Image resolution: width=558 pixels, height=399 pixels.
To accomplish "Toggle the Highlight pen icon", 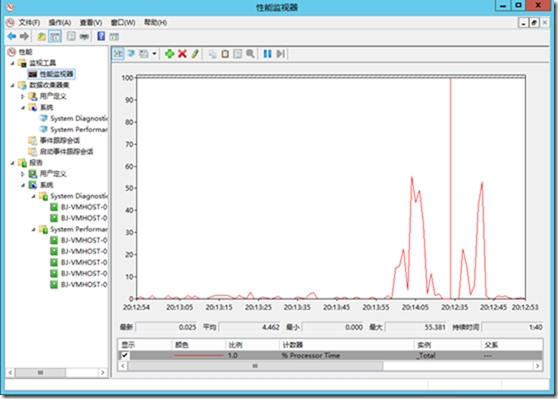I will point(195,54).
